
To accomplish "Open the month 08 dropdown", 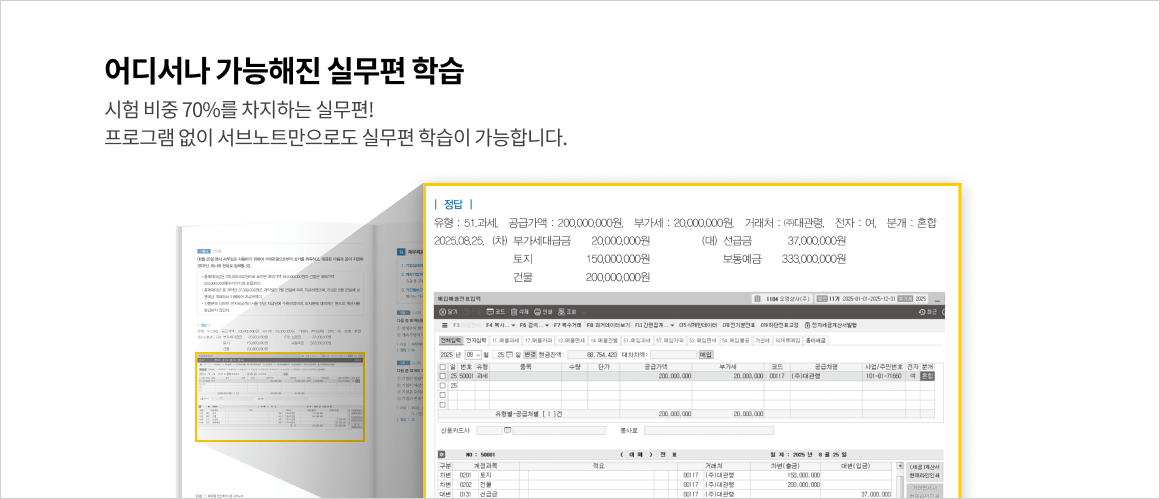I will (473, 355).
